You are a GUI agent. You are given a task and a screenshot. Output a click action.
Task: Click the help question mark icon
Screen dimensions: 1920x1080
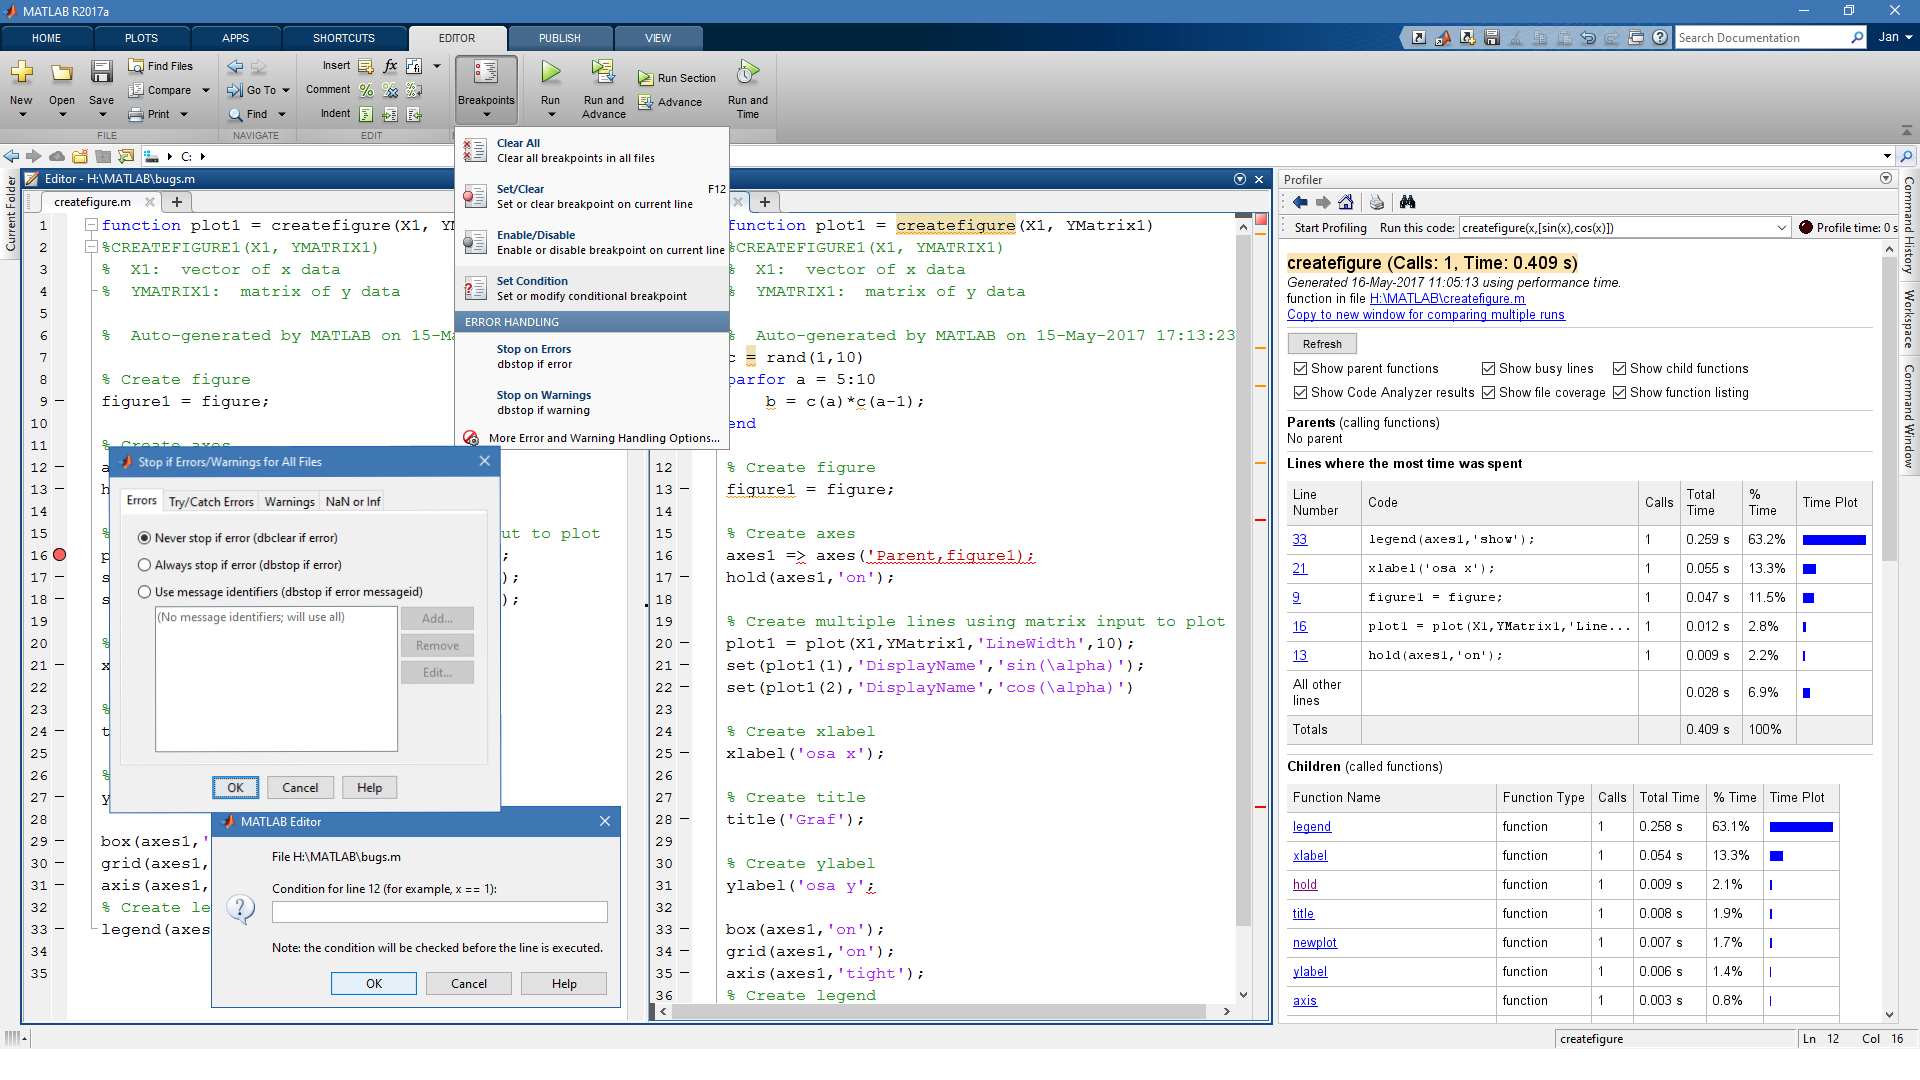click(x=1660, y=37)
